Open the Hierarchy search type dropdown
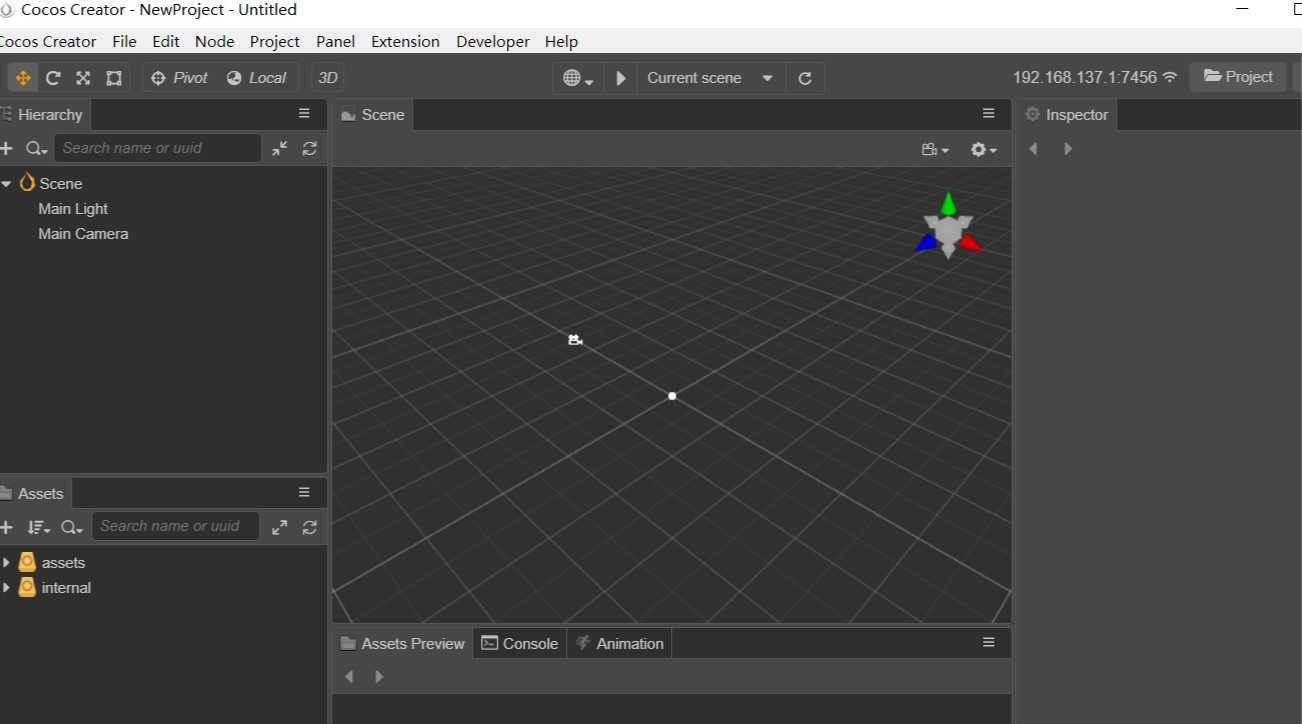Screen dimensions: 1302x724 [x=37, y=148]
